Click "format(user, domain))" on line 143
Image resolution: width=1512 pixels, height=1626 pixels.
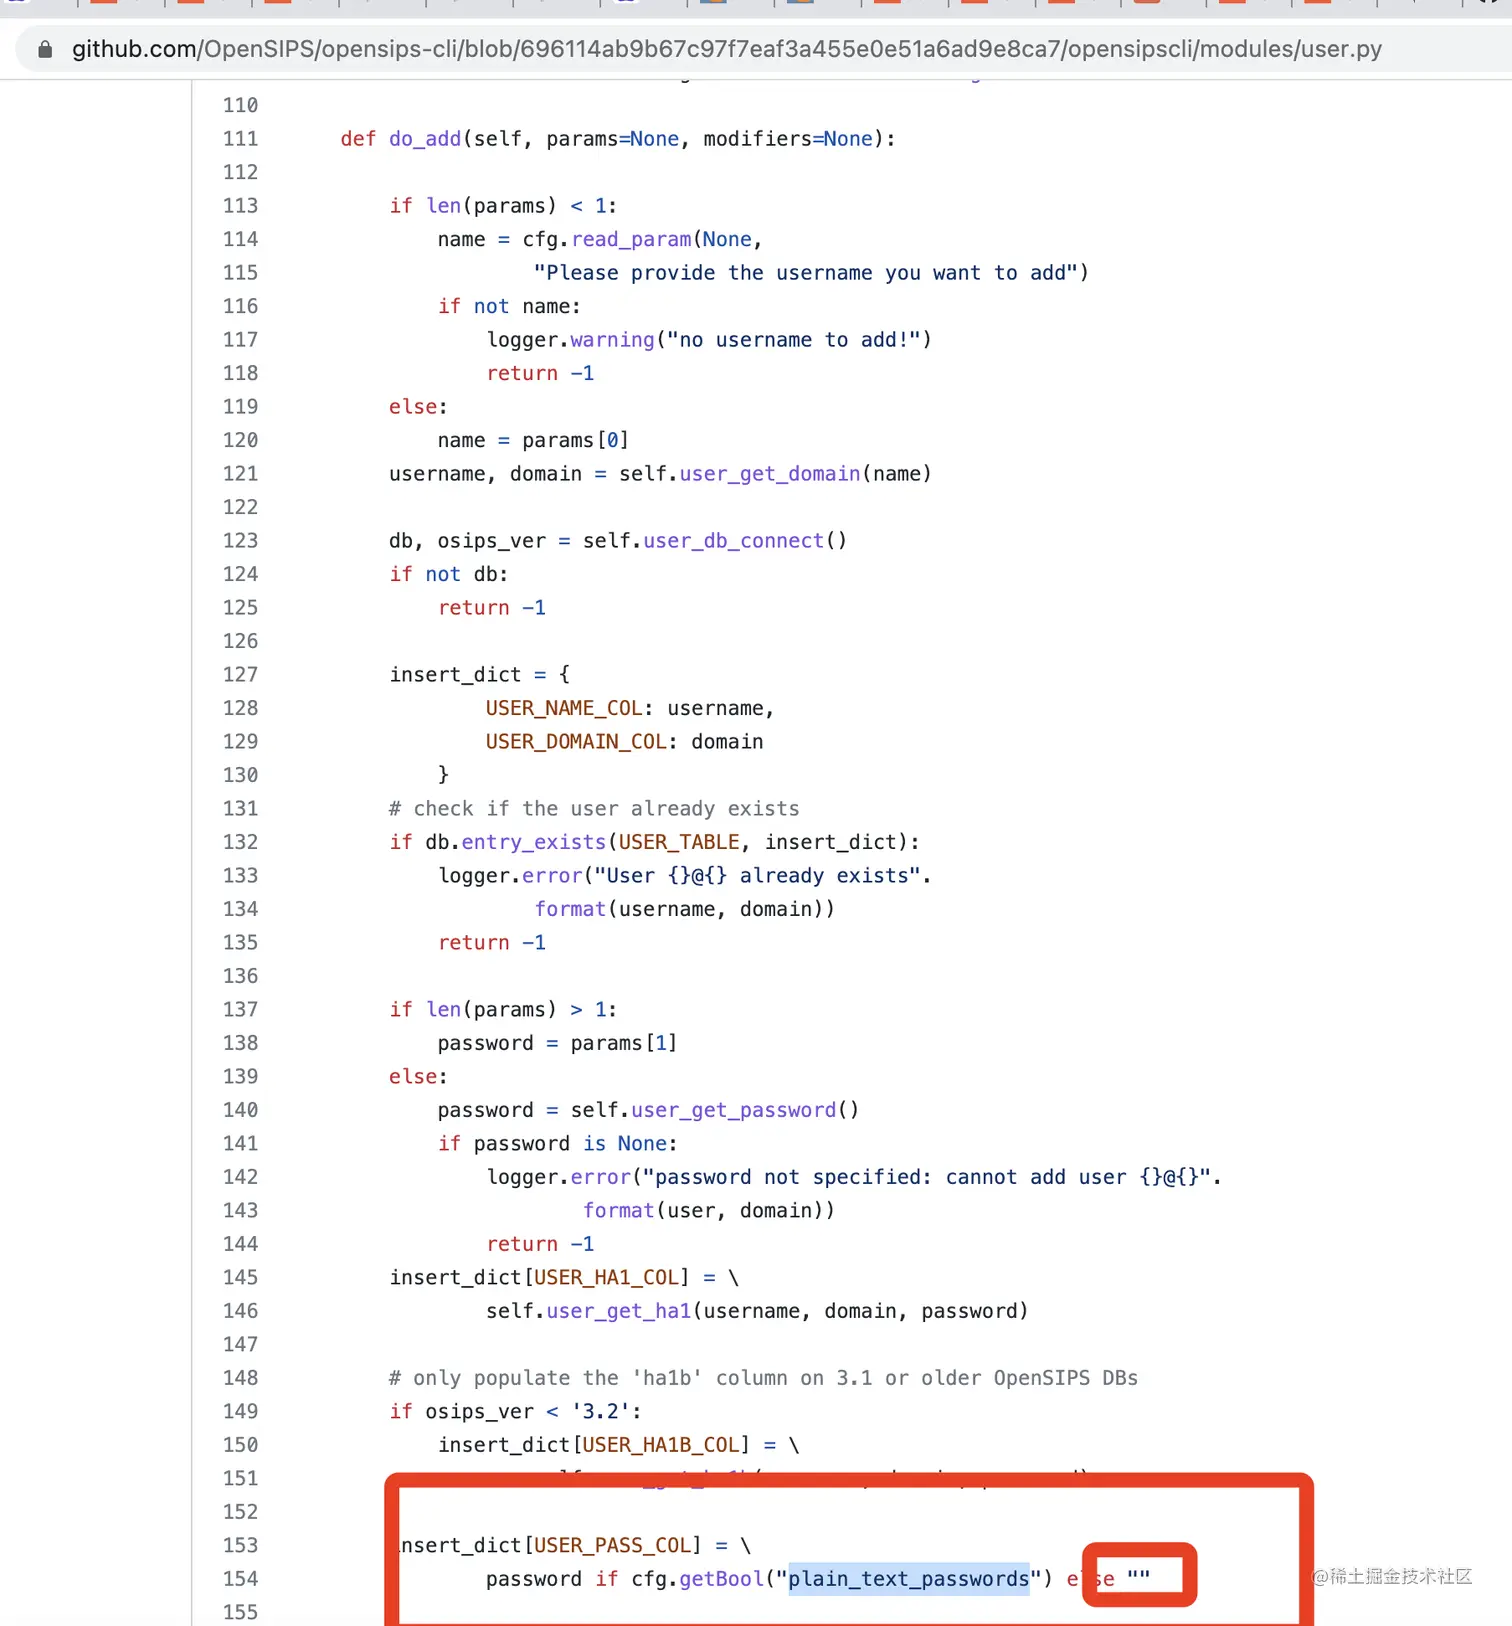pos(709,1211)
